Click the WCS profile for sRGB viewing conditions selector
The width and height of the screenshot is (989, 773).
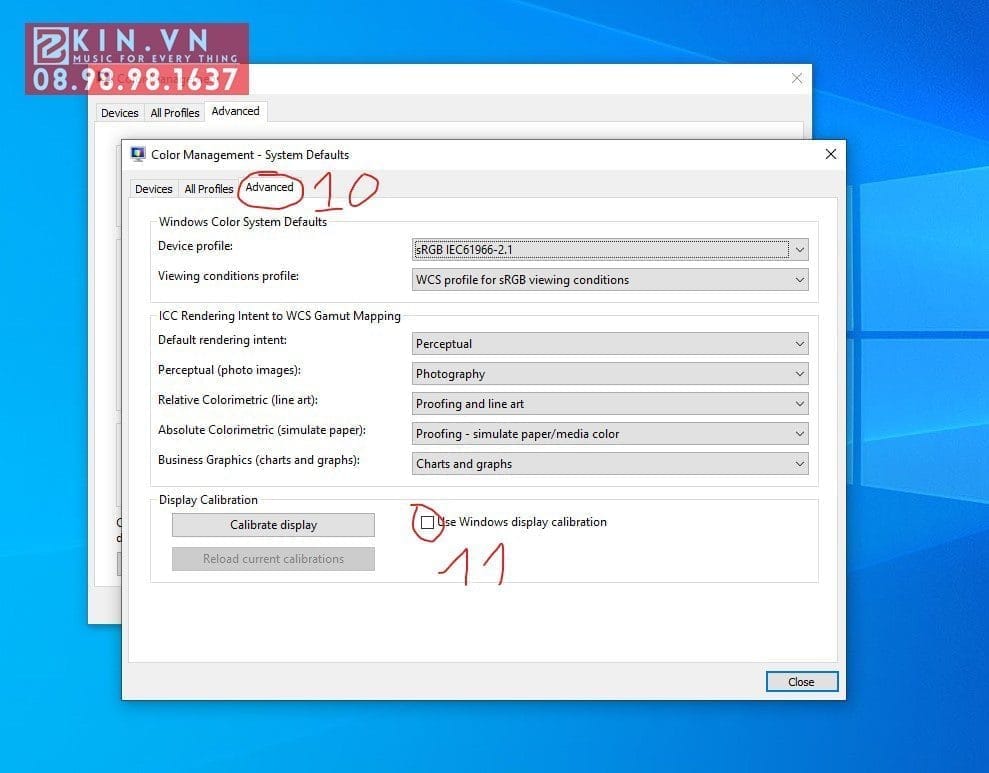(x=600, y=279)
